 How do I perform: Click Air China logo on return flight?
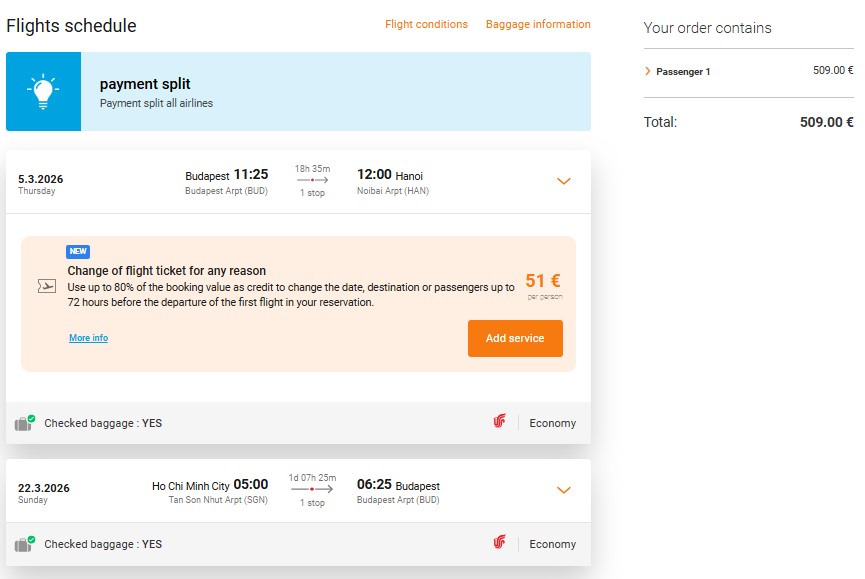pos(500,542)
